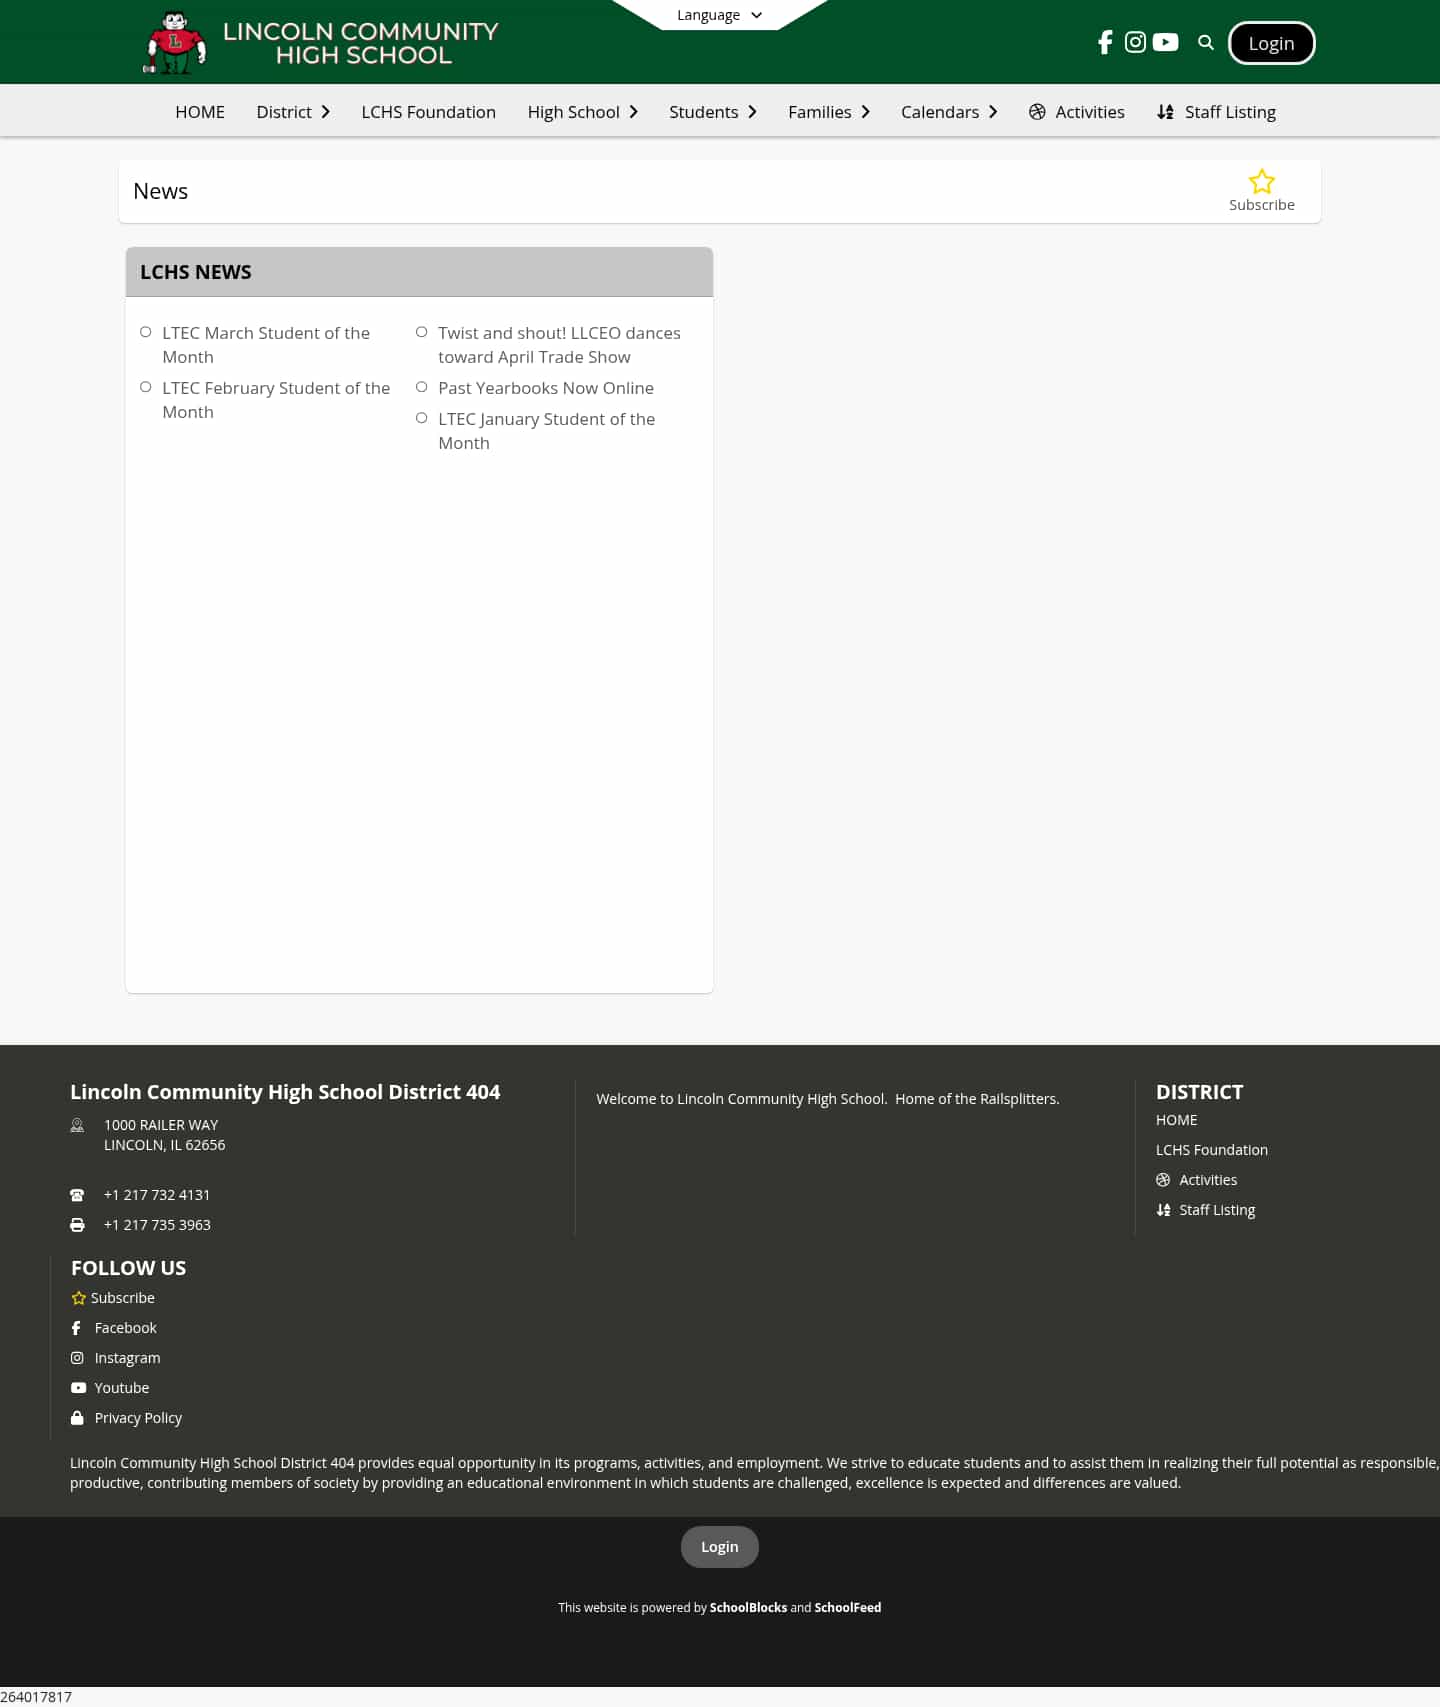This screenshot has width=1440, height=1707.
Task: Click Lincoln Community High School title
Action: pyautogui.click(x=361, y=43)
